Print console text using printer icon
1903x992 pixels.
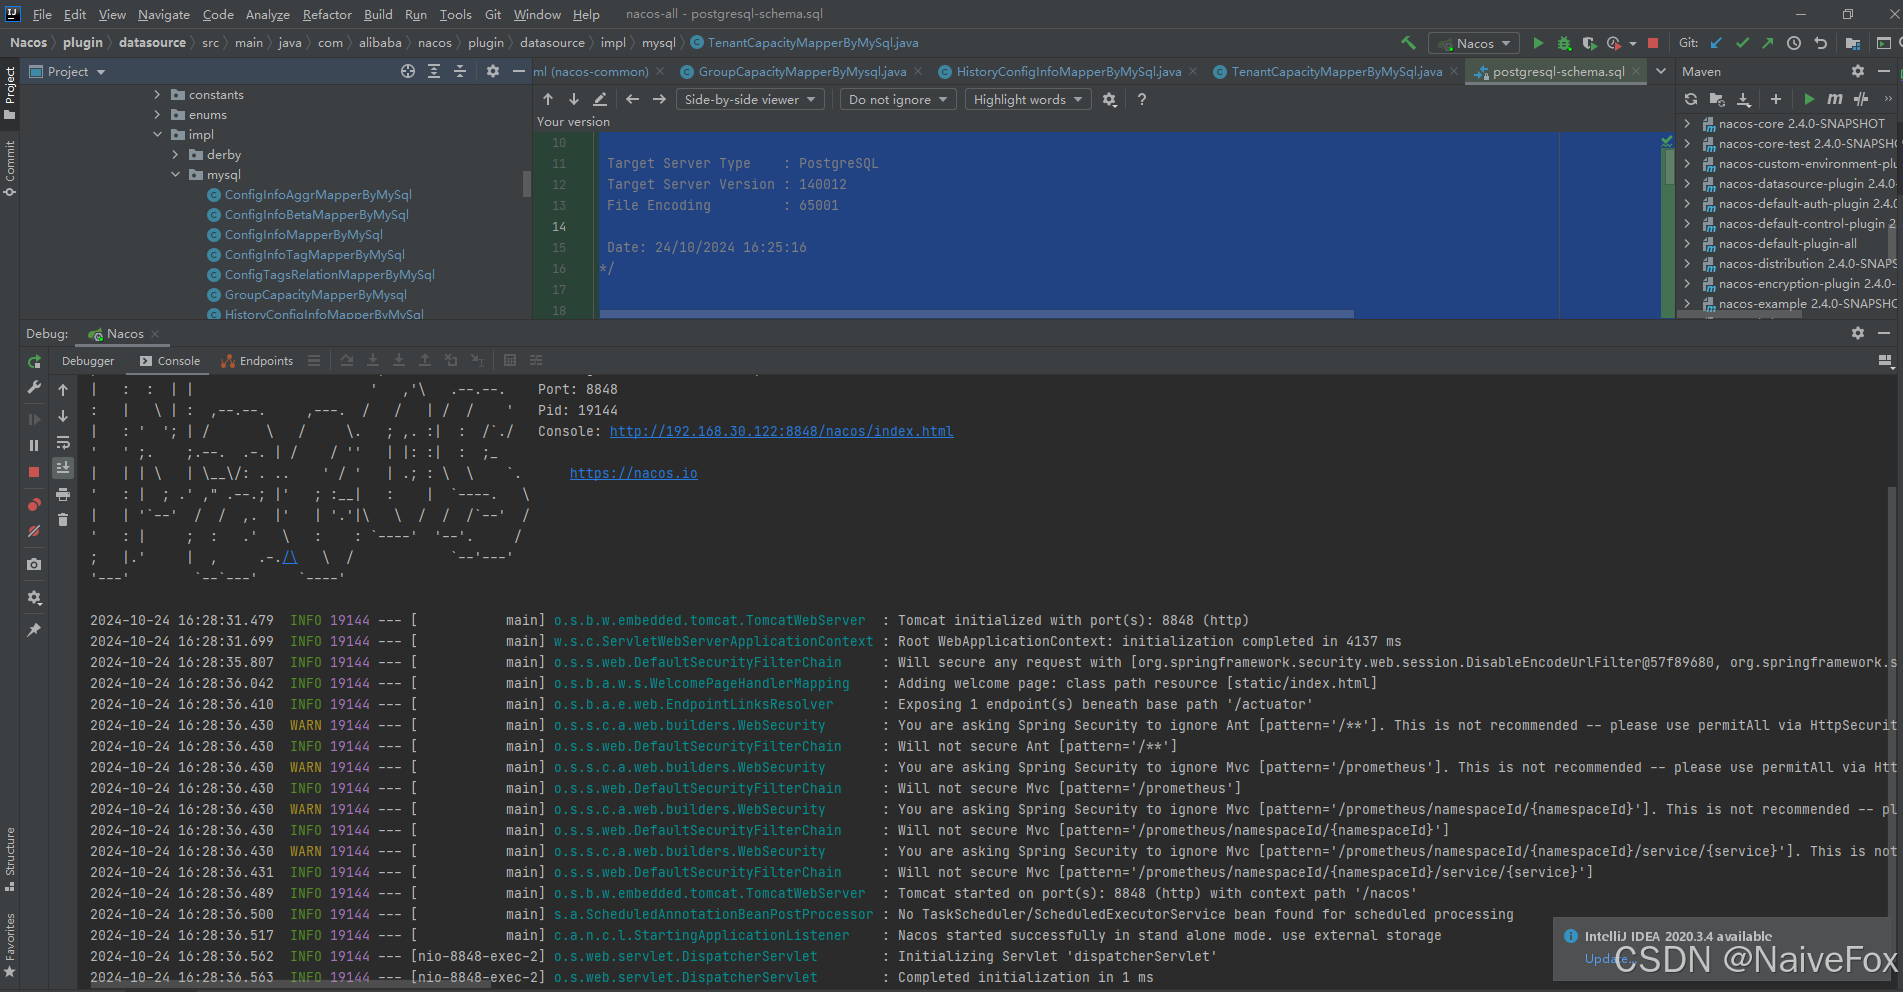tap(63, 495)
